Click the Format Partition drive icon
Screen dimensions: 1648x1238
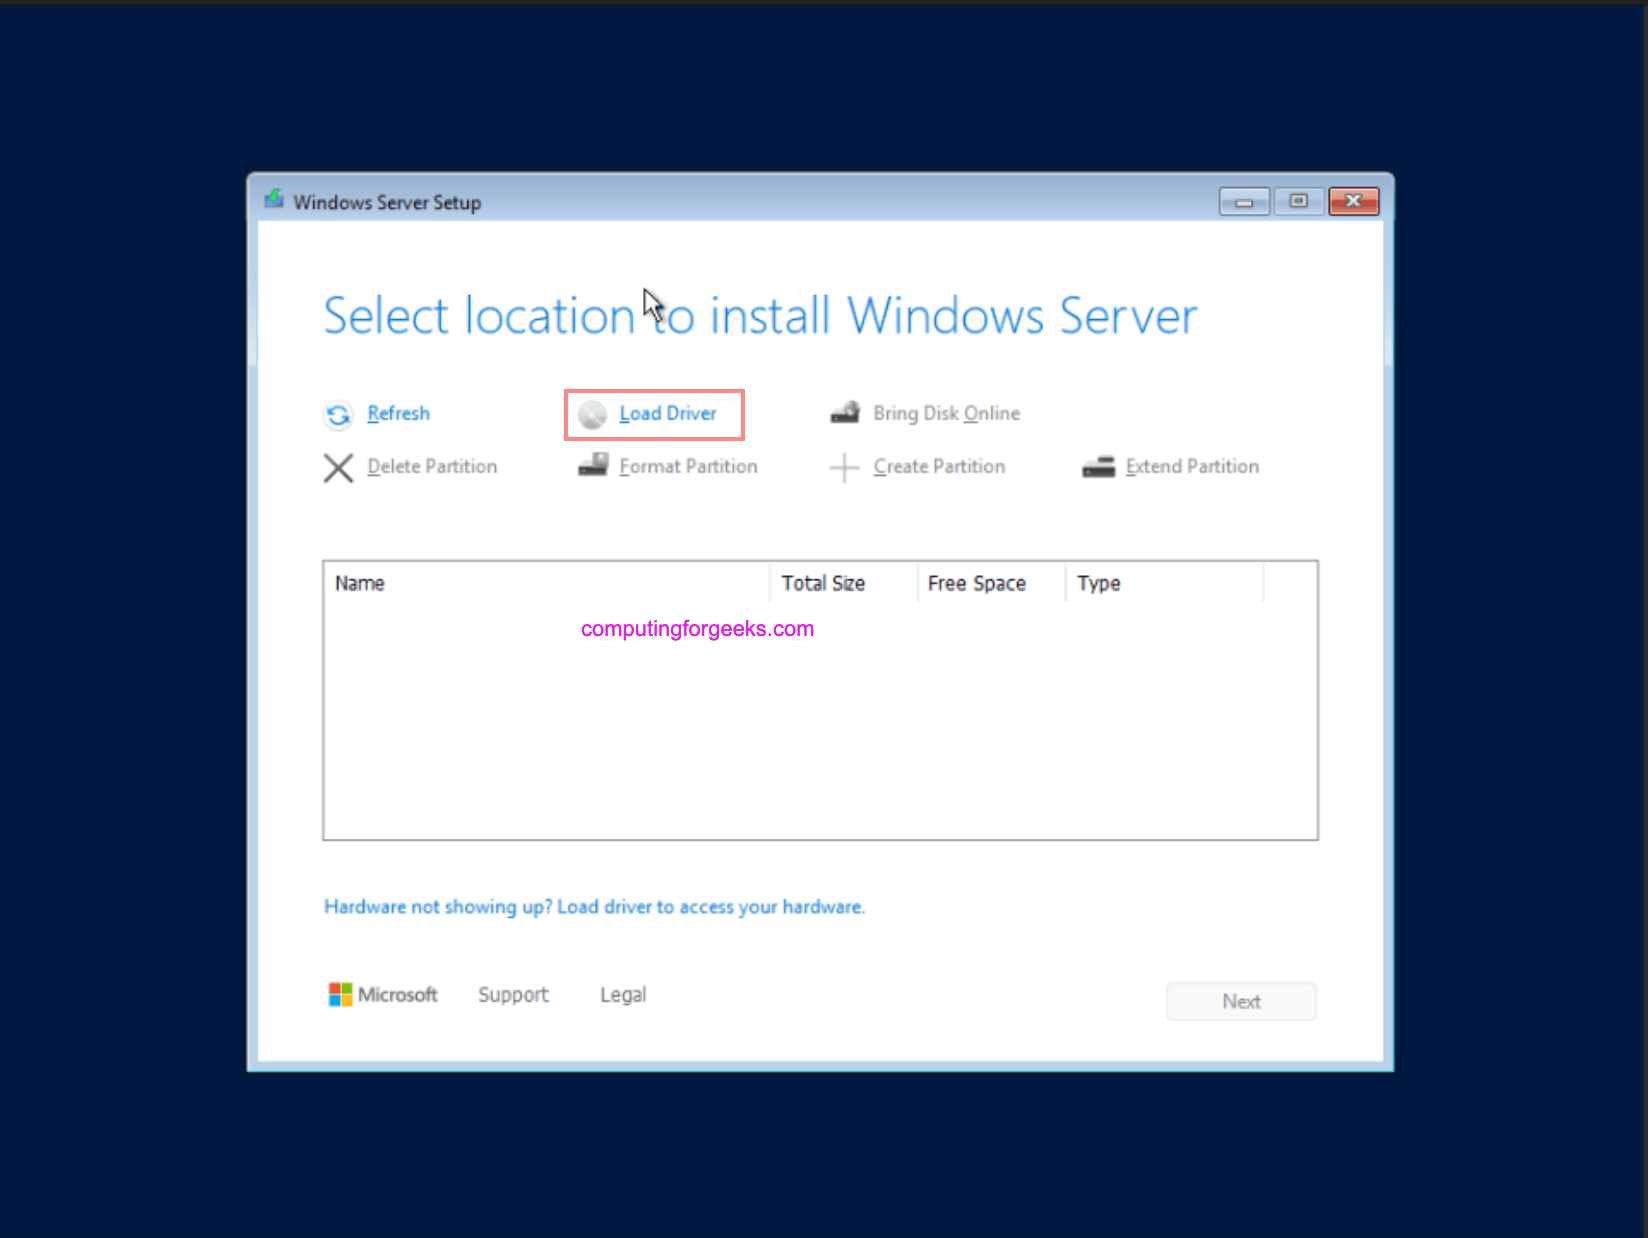(x=592, y=465)
